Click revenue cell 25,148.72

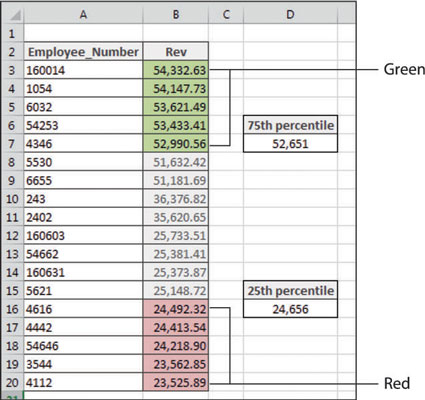tap(176, 291)
